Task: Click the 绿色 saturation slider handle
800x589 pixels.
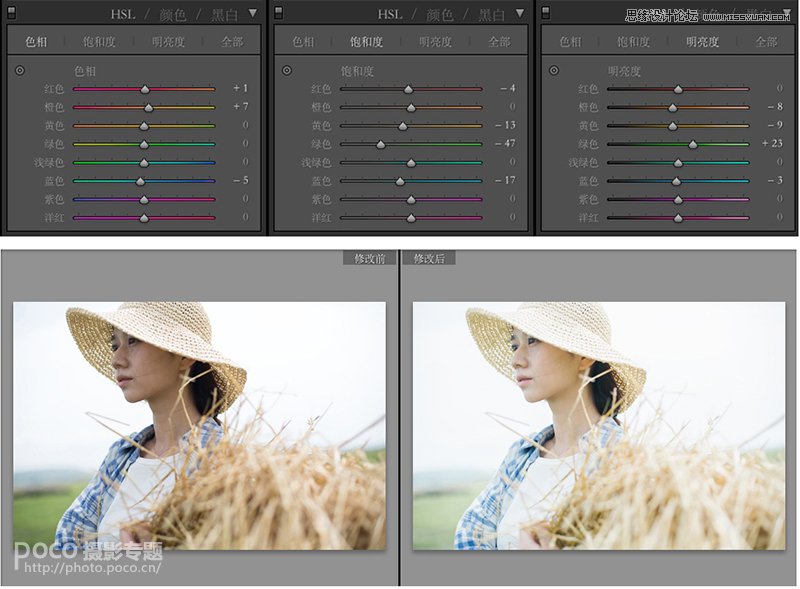Action: (x=381, y=144)
